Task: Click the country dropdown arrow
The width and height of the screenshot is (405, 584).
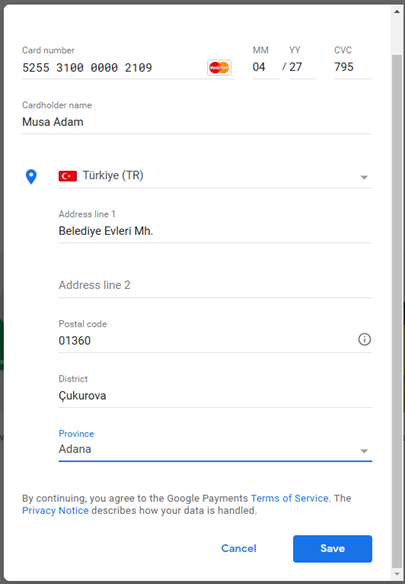Action: click(x=364, y=177)
